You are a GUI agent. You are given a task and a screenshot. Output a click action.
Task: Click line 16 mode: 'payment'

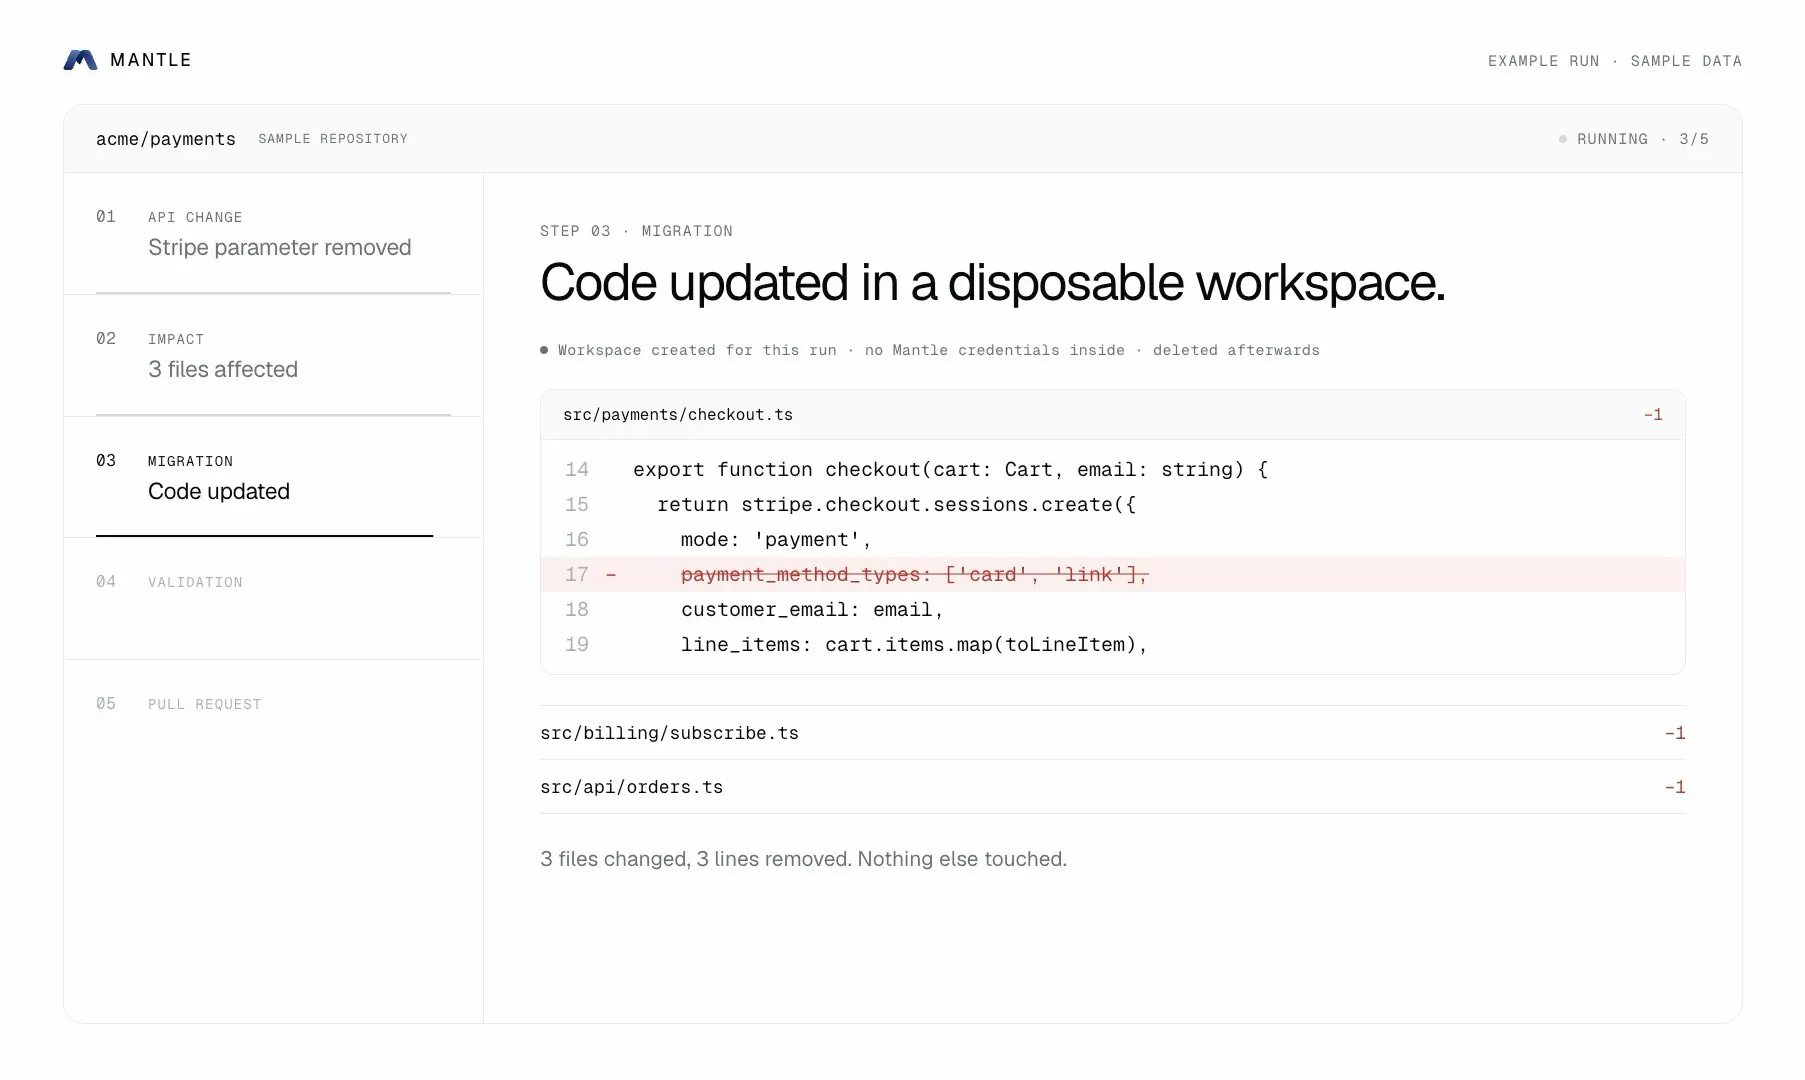(1112, 540)
